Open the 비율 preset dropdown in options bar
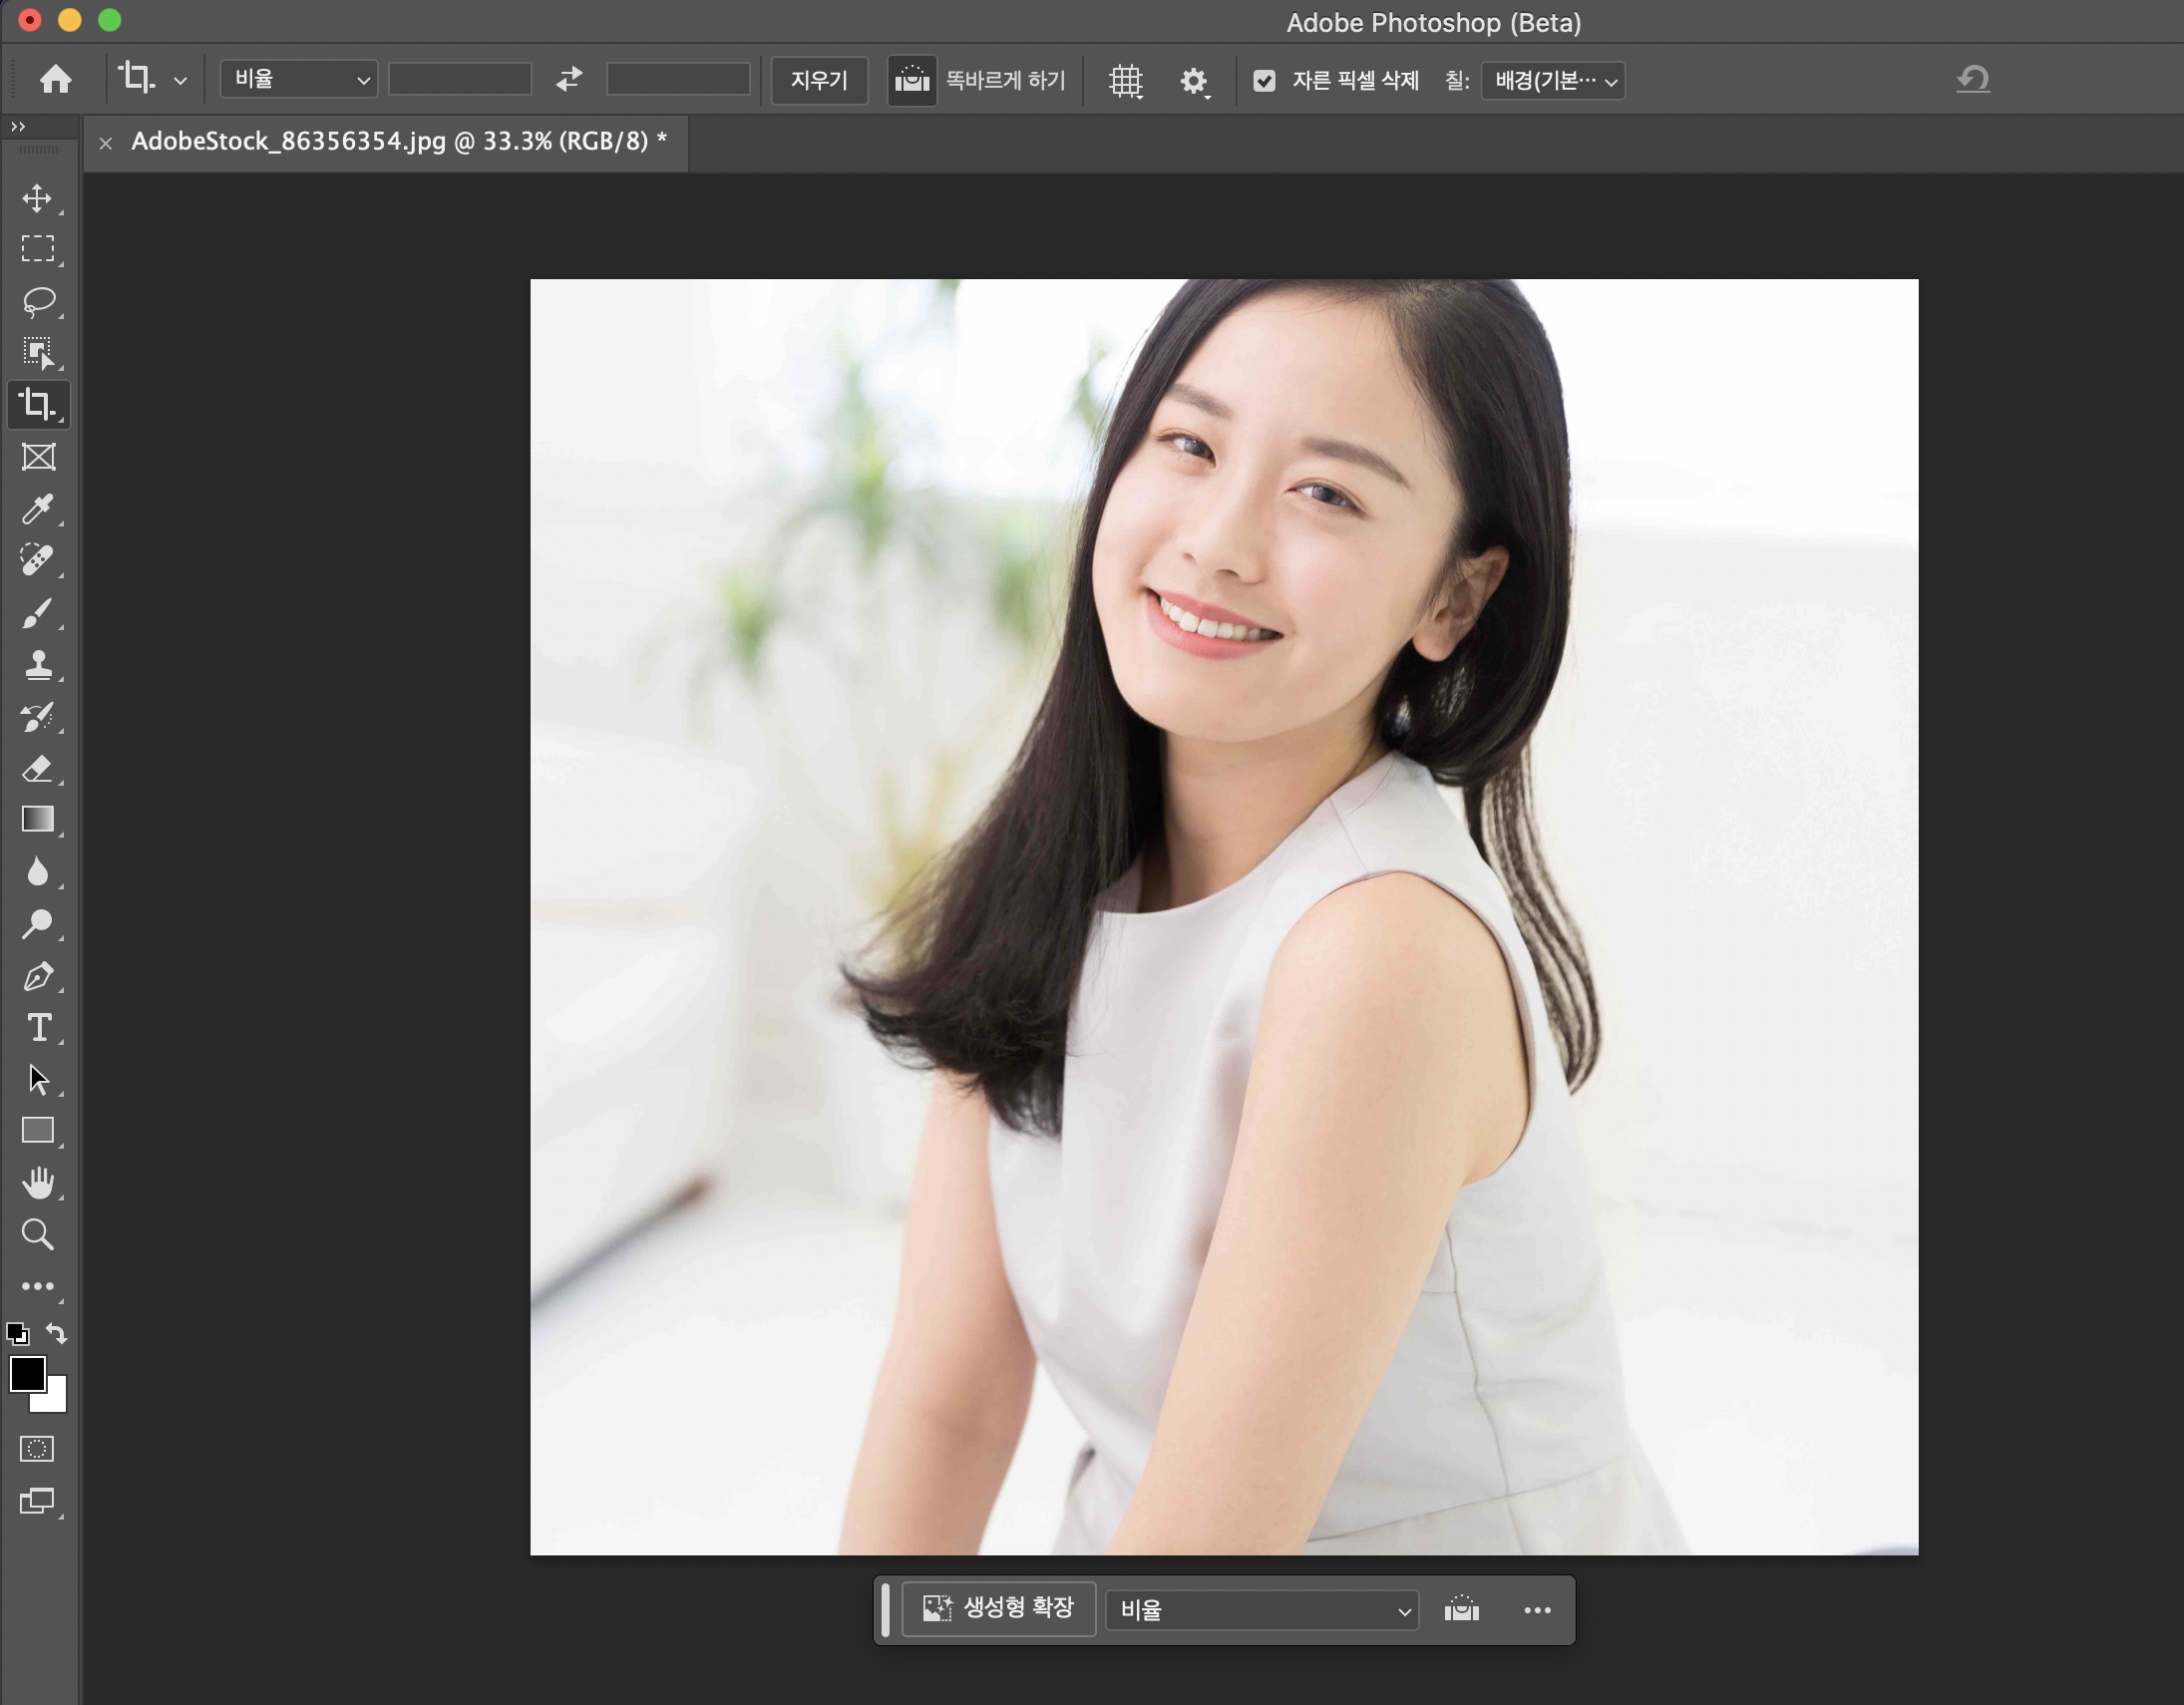The width and height of the screenshot is (2184, 1705). (298, 80)
